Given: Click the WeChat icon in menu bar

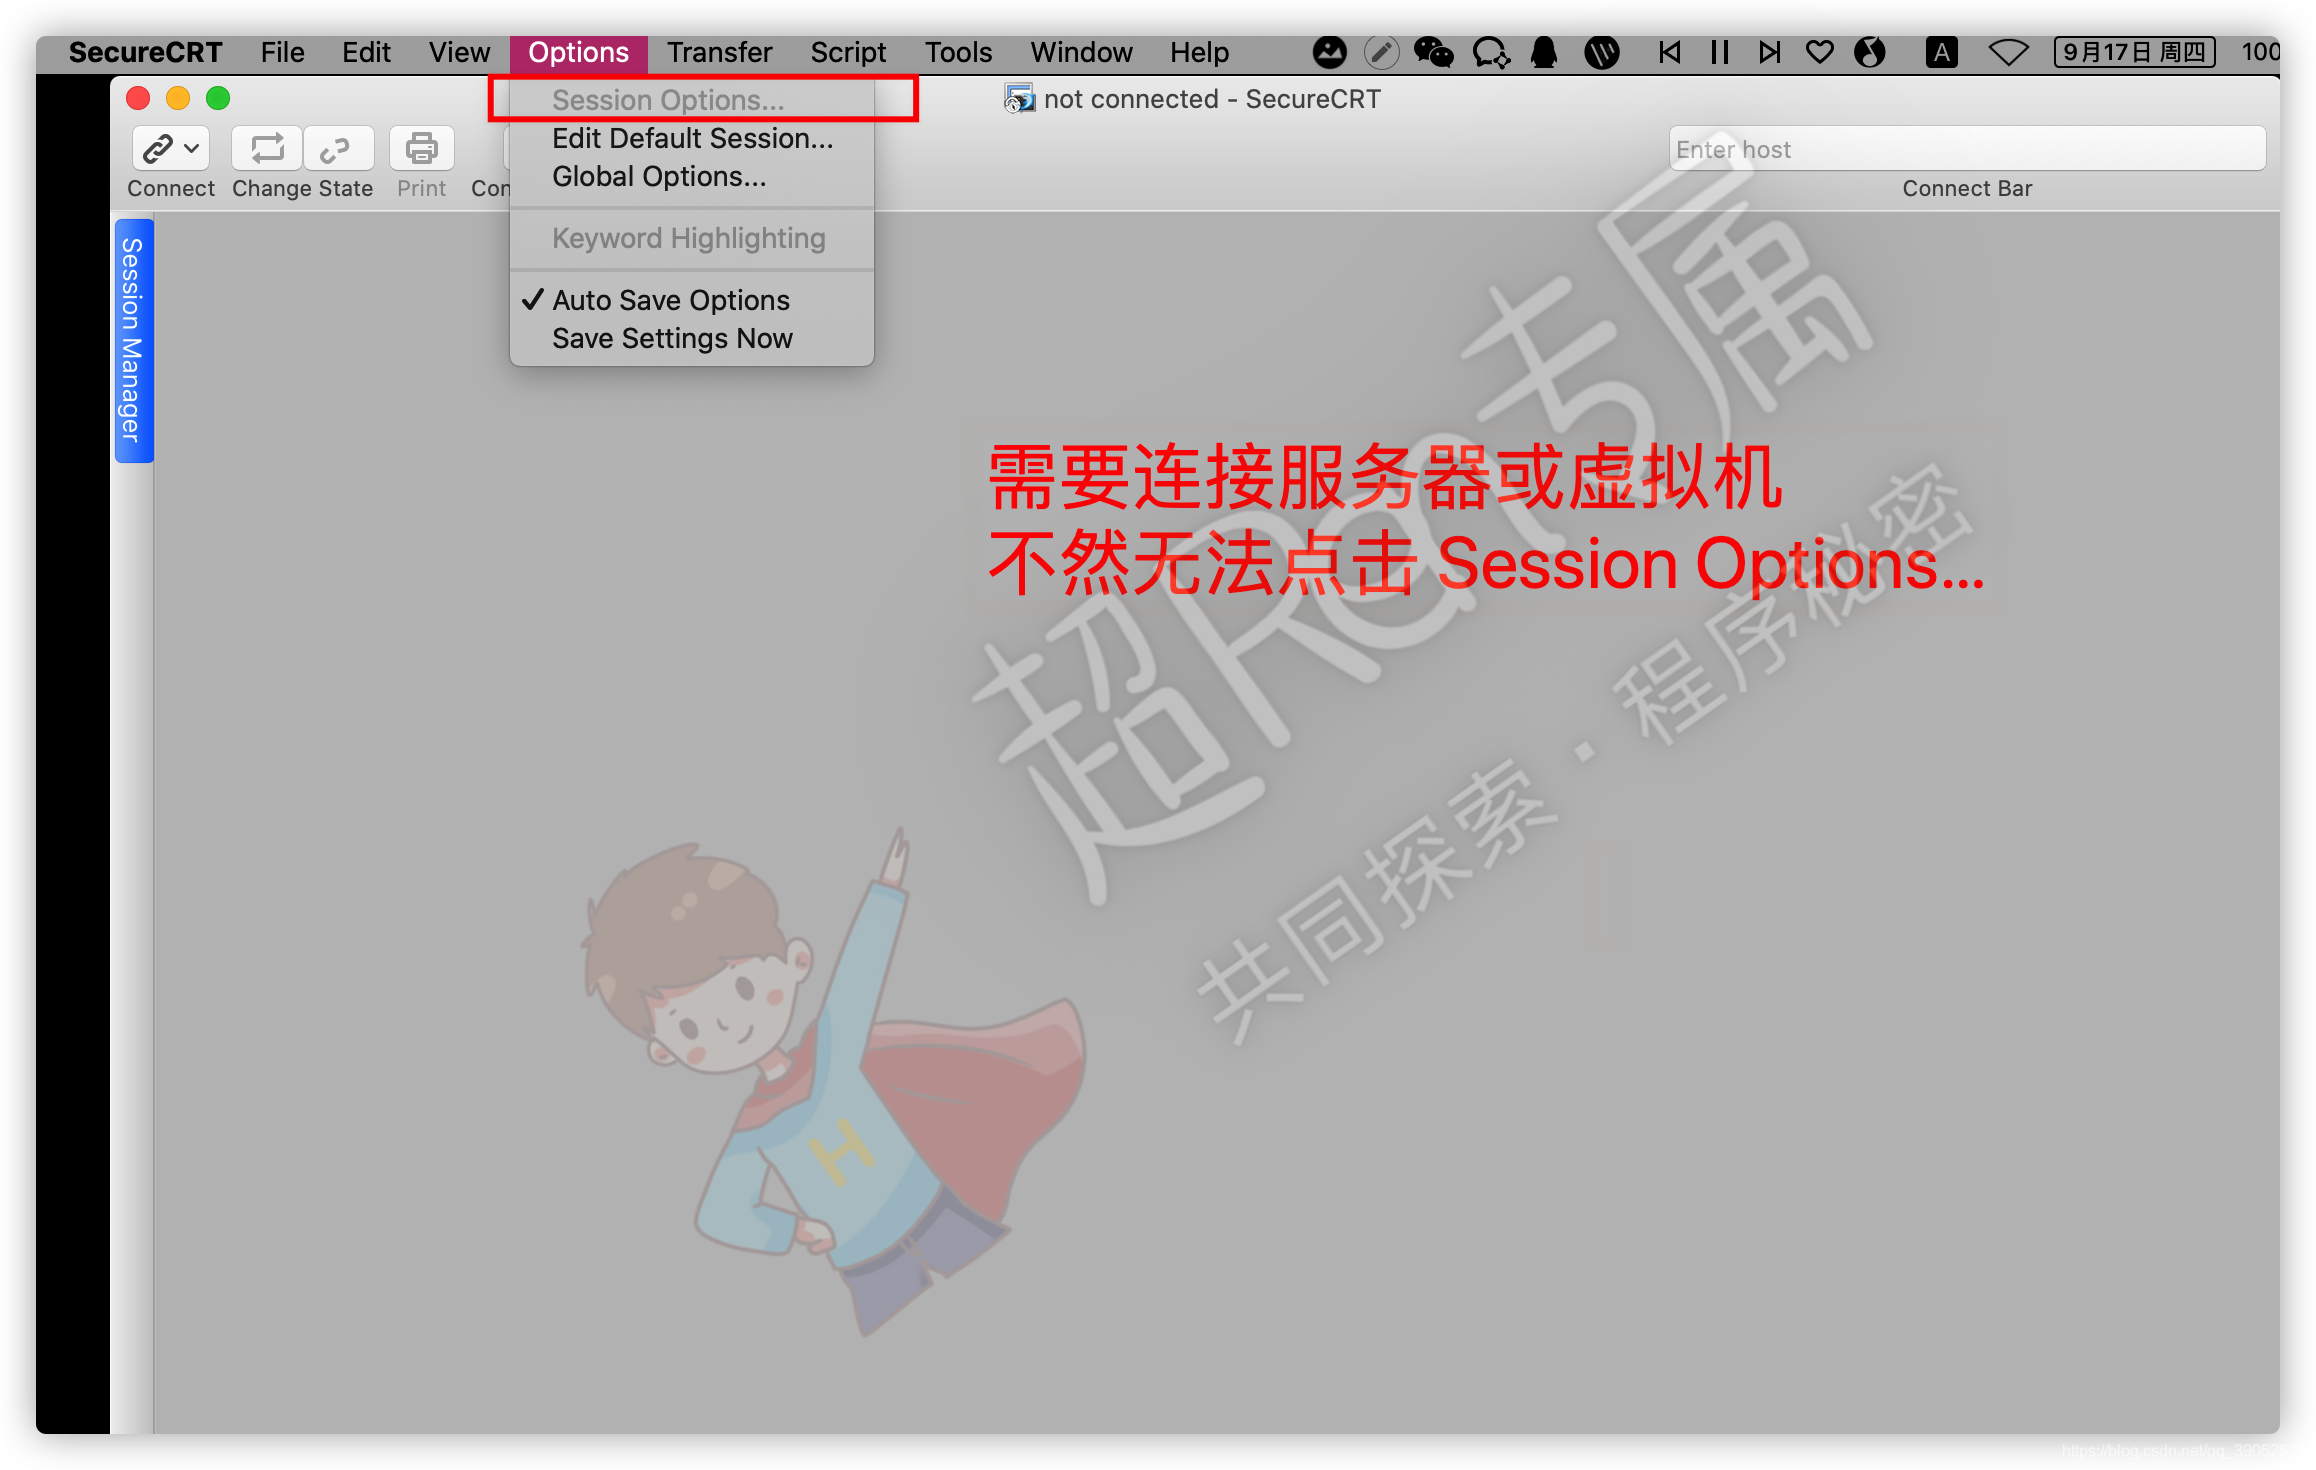Looking at the screenshot, I should click(1433, 52).
